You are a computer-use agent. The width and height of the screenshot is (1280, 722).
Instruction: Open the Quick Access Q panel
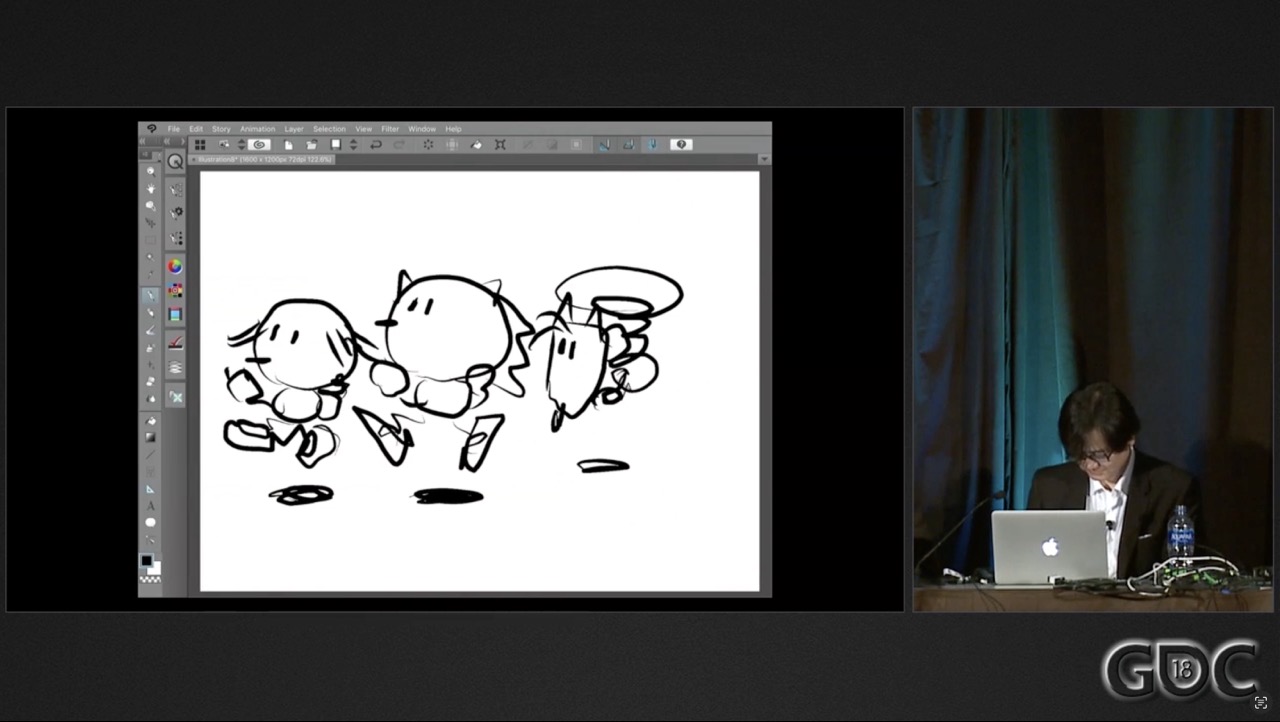(175, 161)
